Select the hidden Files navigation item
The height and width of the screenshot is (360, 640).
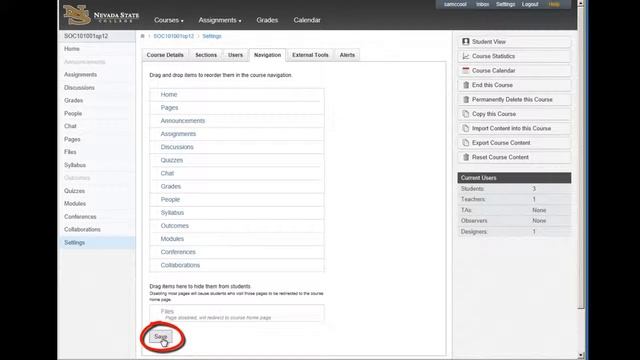237,314
